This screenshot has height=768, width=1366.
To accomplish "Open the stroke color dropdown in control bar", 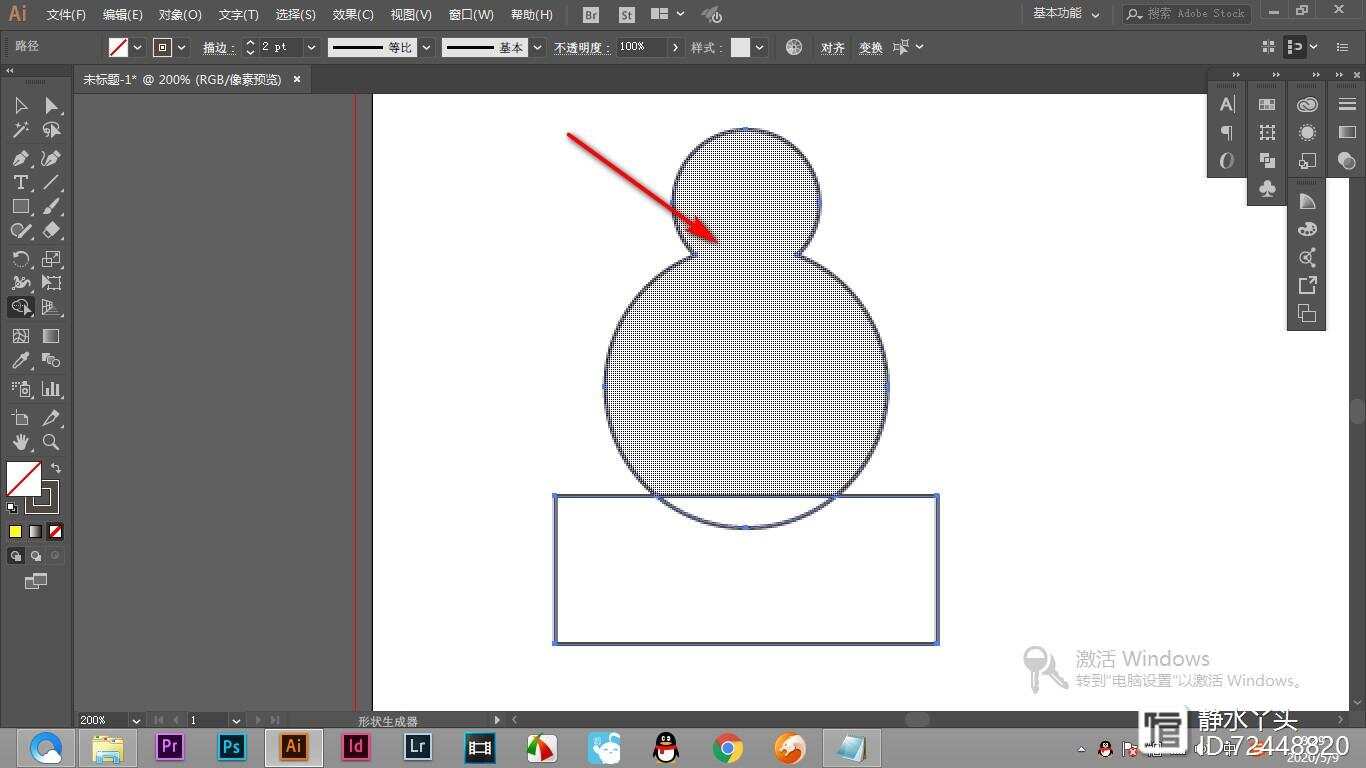I will pos(182,47).
